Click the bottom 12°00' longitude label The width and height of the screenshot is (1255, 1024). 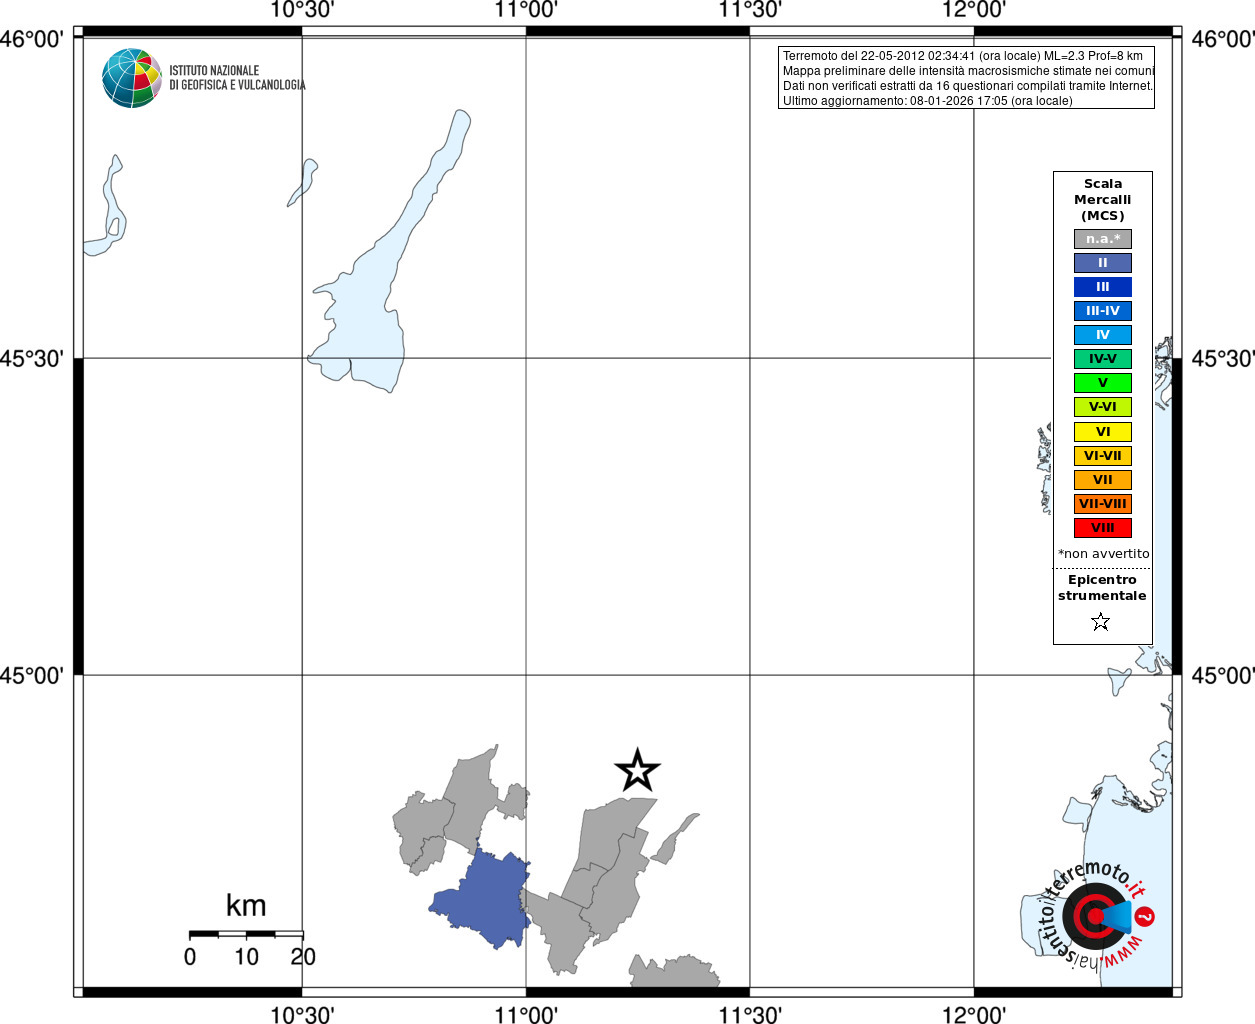[974, 1014]
